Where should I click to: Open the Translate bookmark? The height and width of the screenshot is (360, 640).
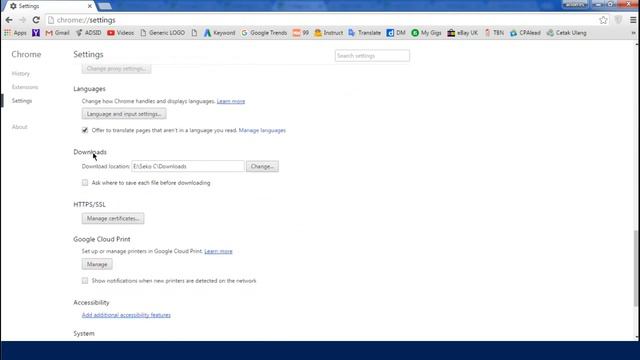pos(364,33)
